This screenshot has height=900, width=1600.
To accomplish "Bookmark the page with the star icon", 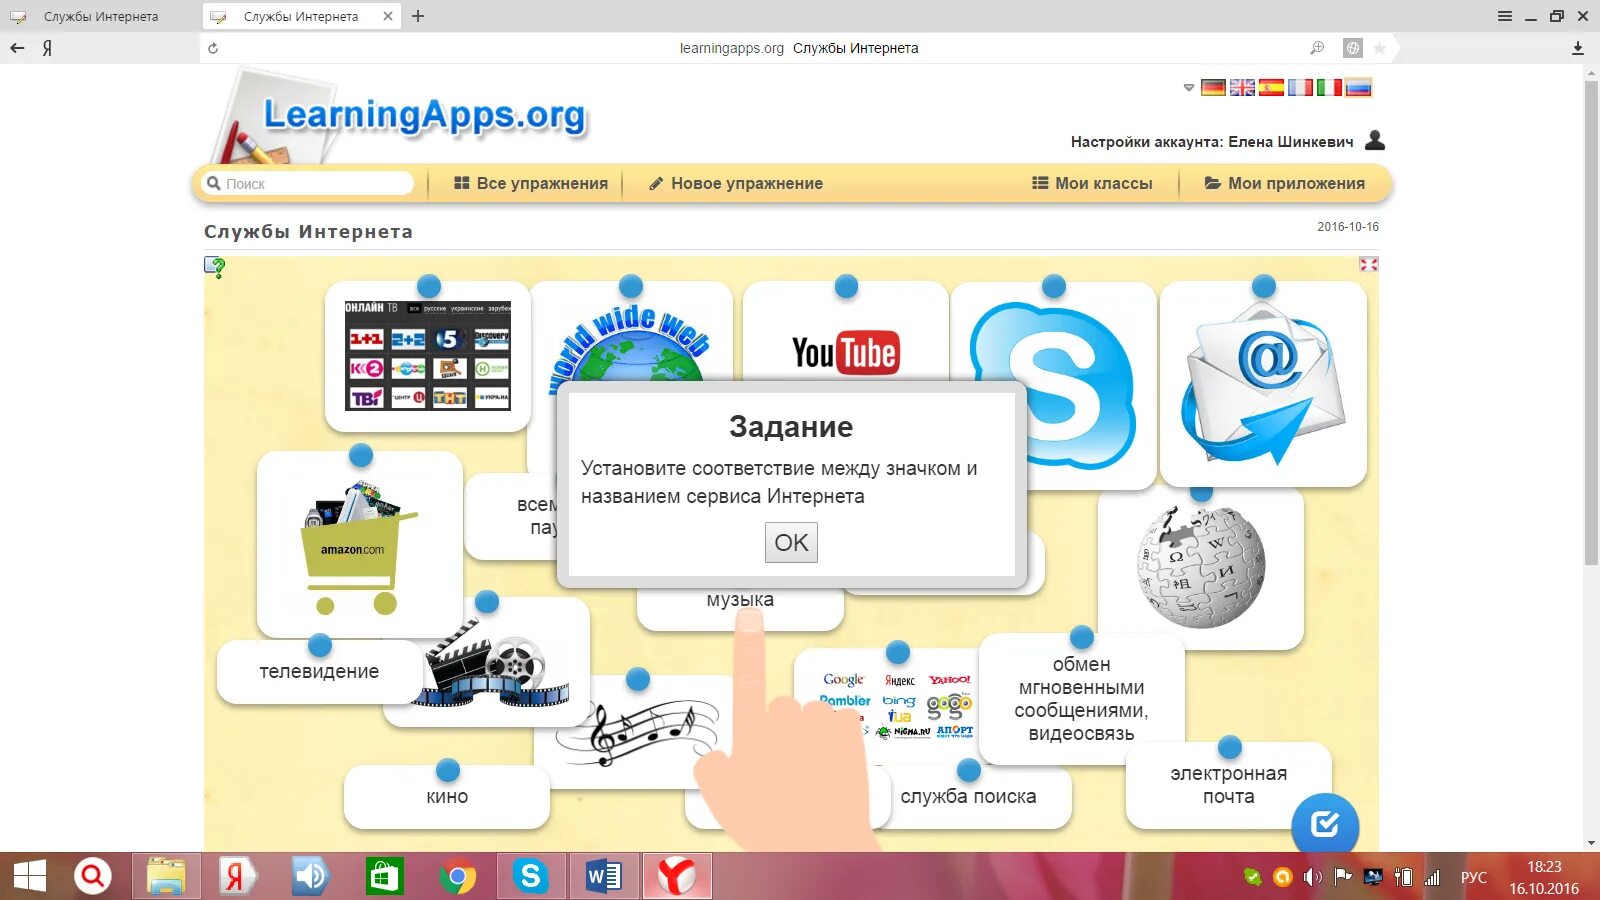I will [1380, 48].
